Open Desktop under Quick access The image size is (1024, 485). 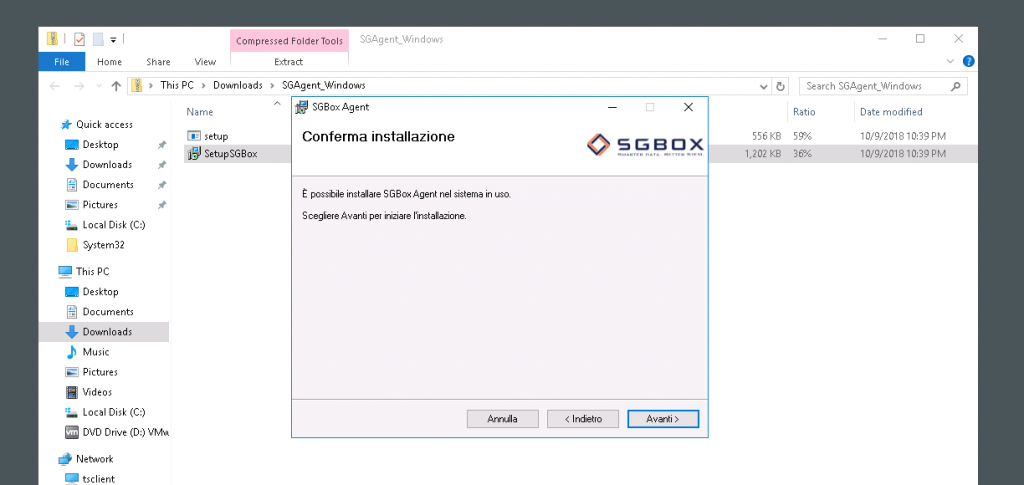click(100, 144)
